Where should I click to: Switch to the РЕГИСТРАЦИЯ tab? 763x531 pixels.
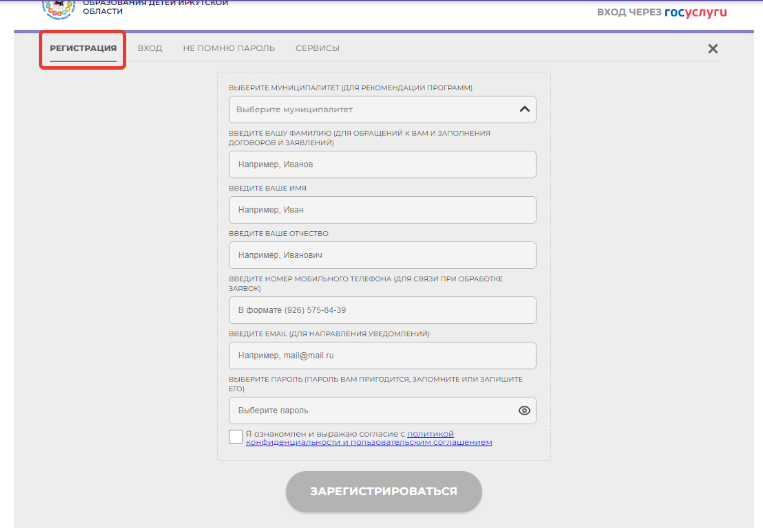click(83, 48)
